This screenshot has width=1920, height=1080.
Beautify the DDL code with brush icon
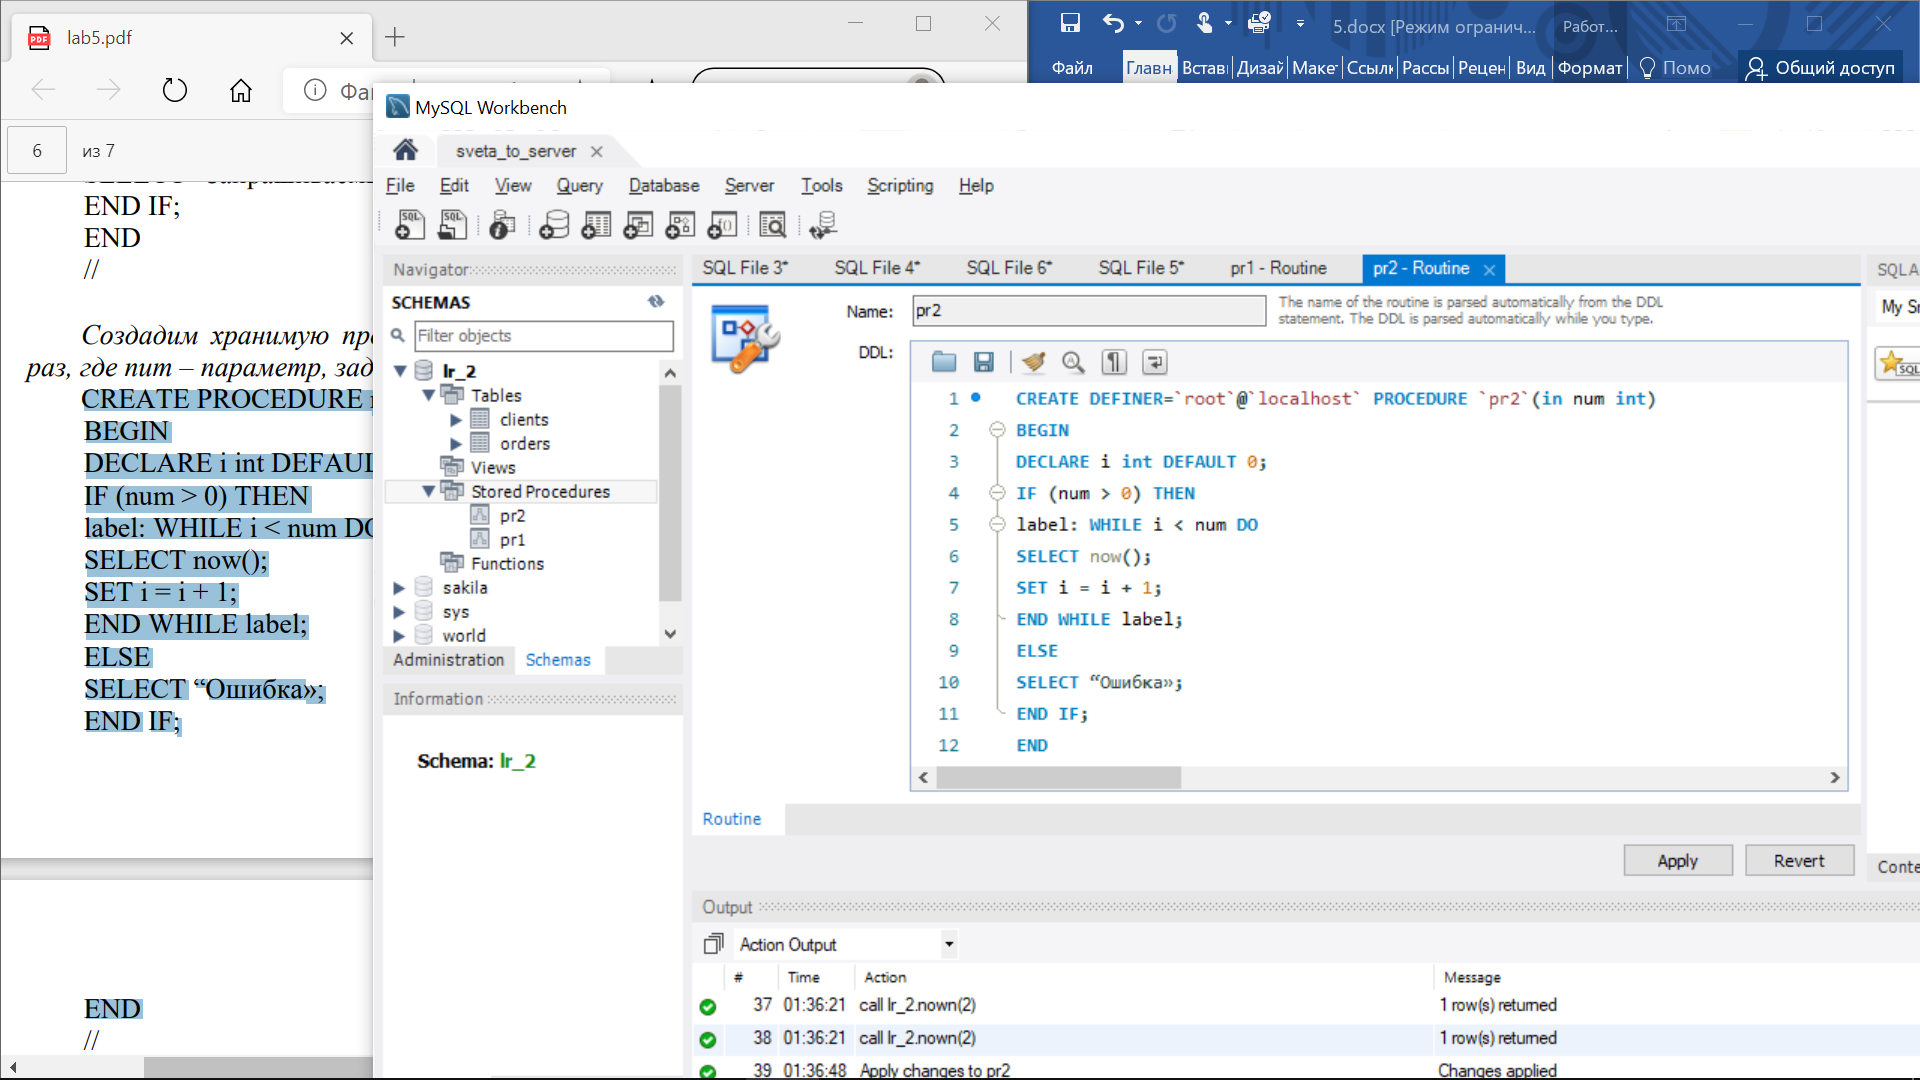(x=1033, y=362)
